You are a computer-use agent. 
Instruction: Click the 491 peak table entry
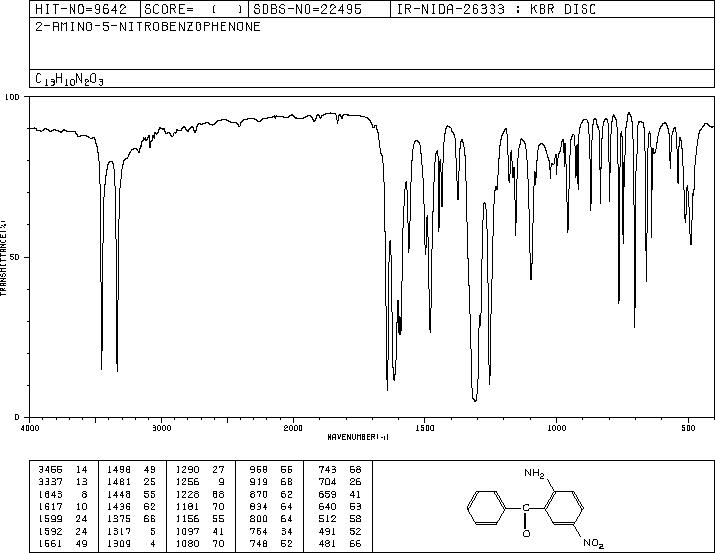click(340, 532)
